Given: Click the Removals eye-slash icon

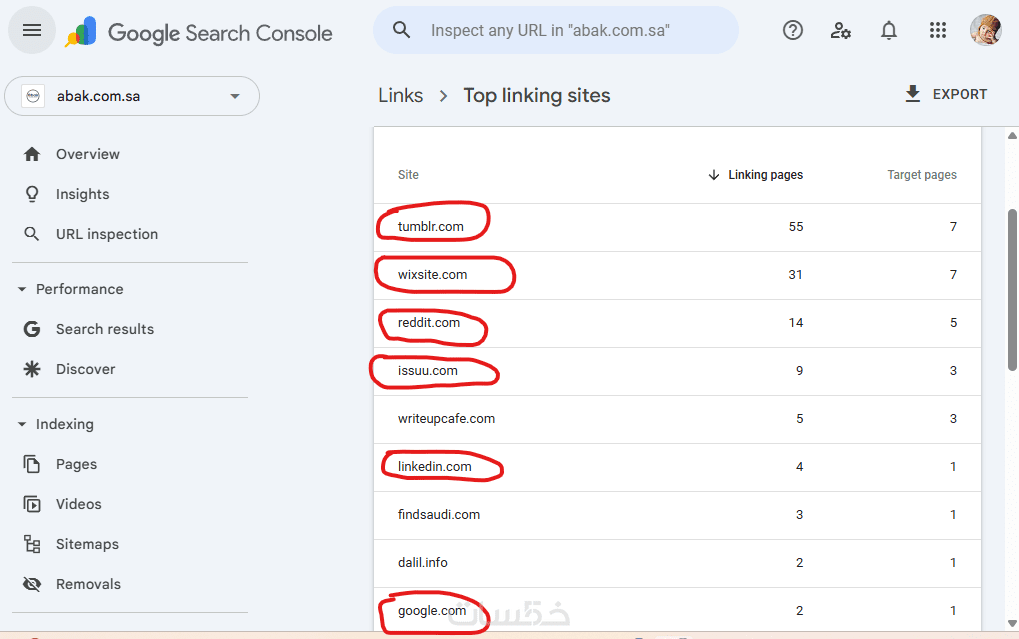Looking at the screenshot, I should point(32,584).
